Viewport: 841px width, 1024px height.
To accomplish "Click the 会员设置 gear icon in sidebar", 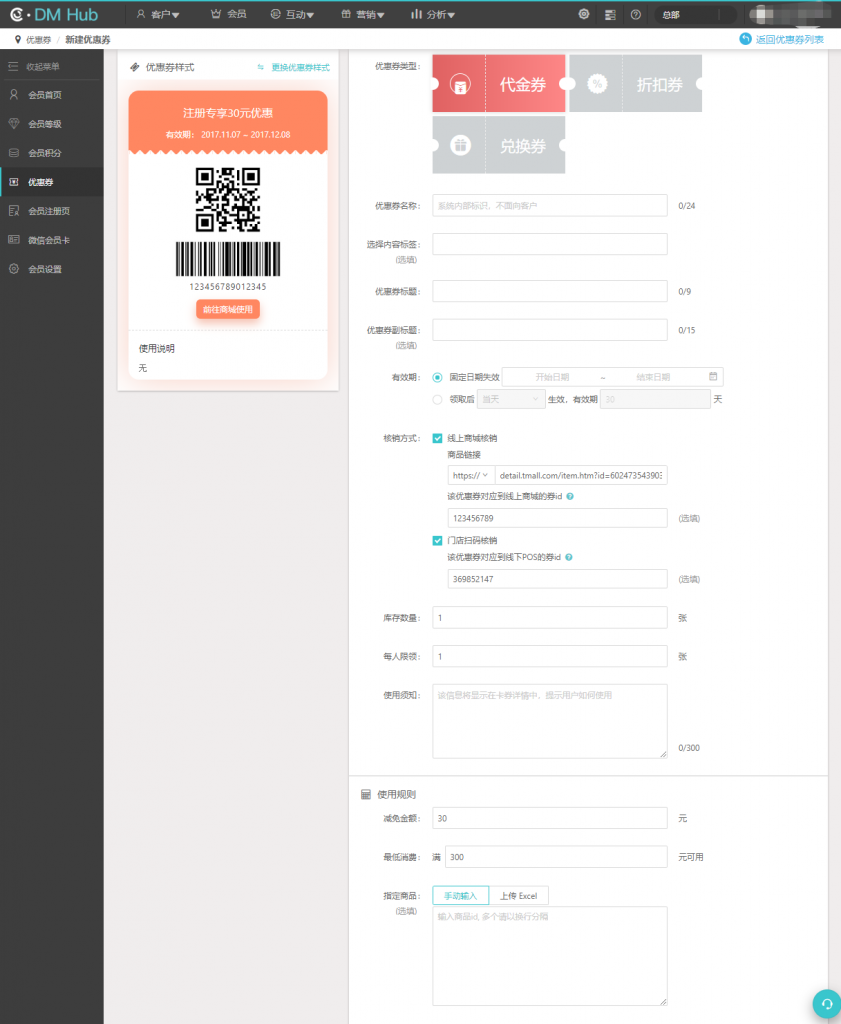I will (13, 269).
